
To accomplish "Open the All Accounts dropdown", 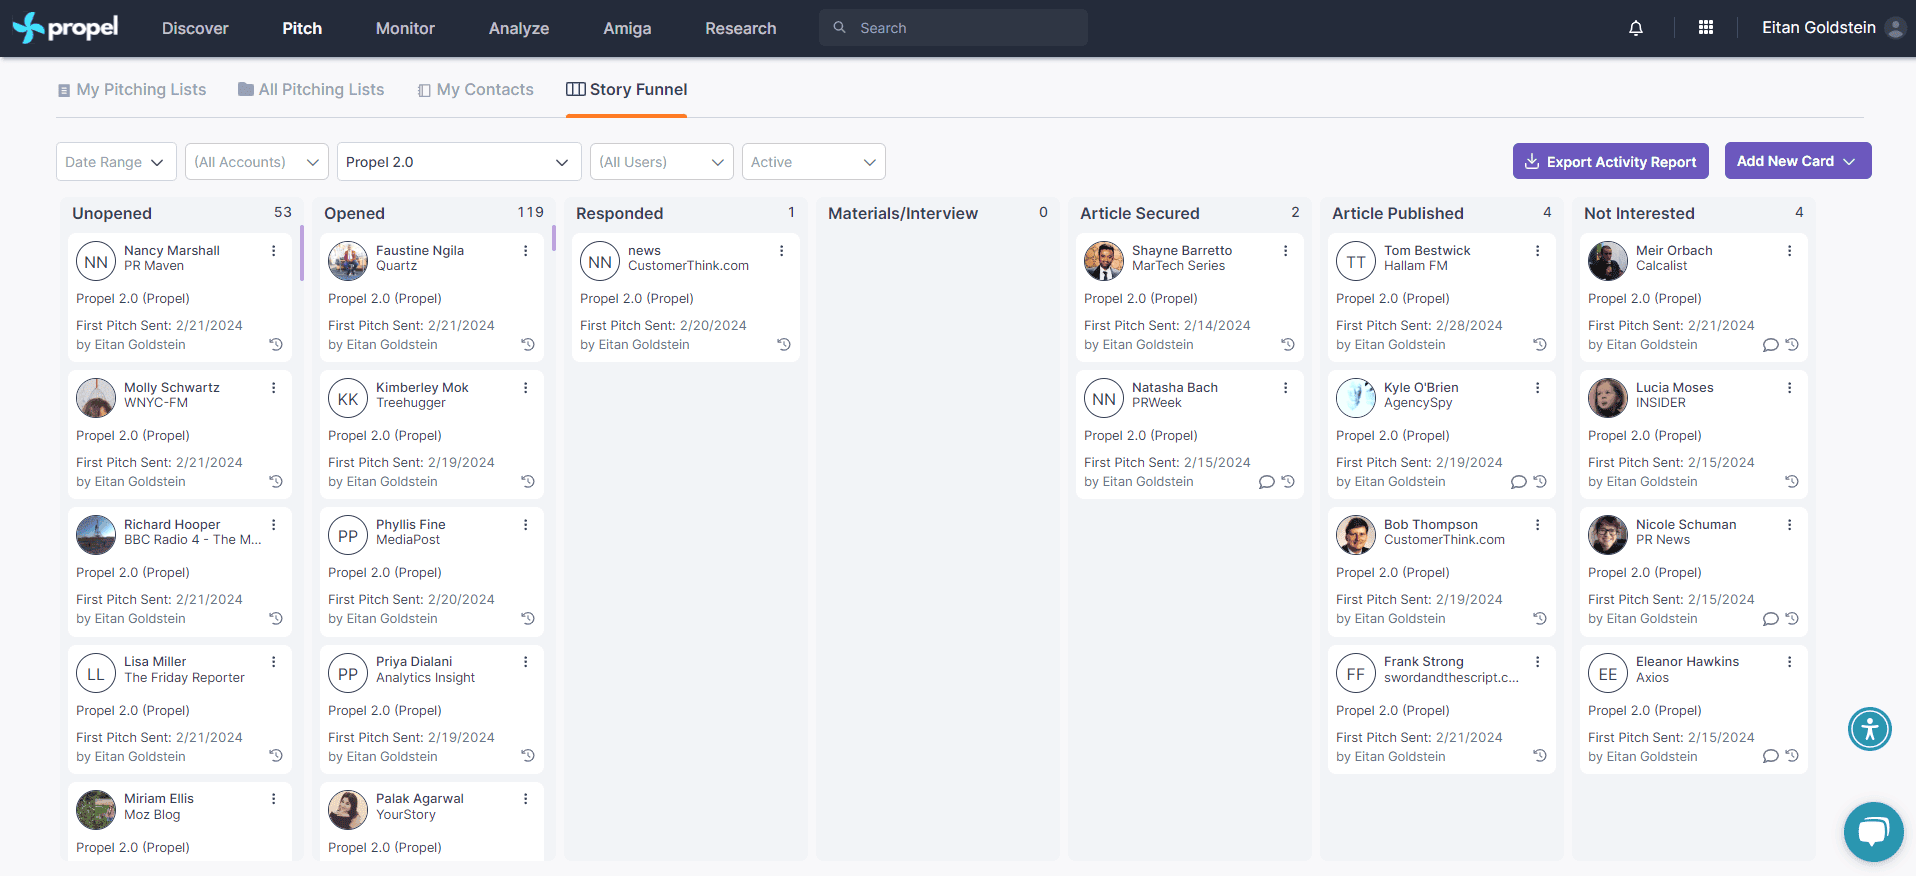I will (x=257, y=162).
